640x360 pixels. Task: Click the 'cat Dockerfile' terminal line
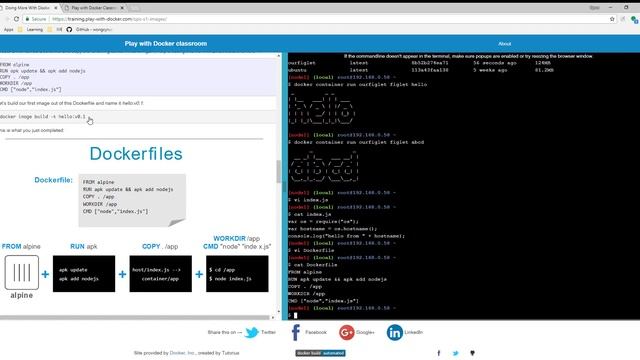(313, 265)
